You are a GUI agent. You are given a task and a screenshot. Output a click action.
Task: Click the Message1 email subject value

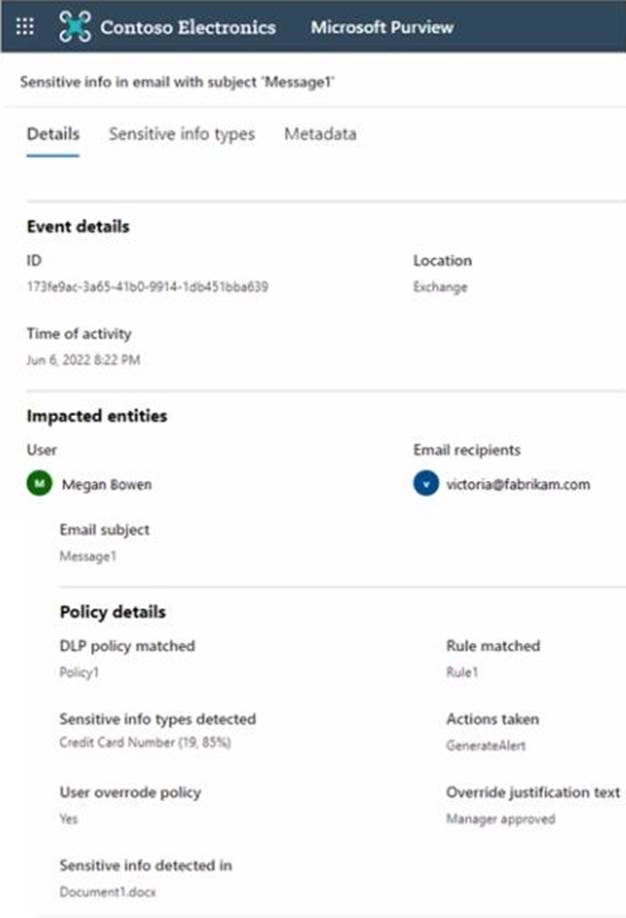[88, 556]
